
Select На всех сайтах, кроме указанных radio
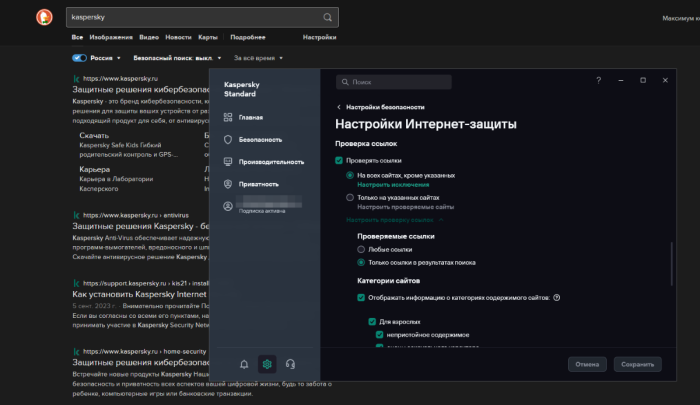click(350, 175)
